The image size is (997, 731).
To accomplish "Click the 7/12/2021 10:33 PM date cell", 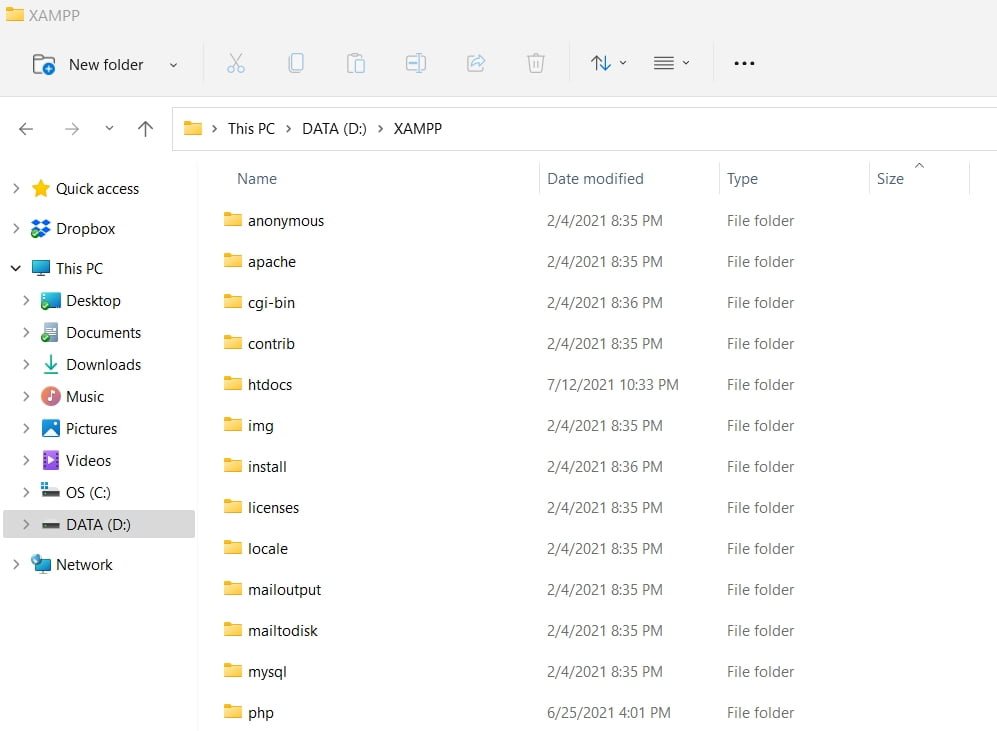I will pos(613,385).
